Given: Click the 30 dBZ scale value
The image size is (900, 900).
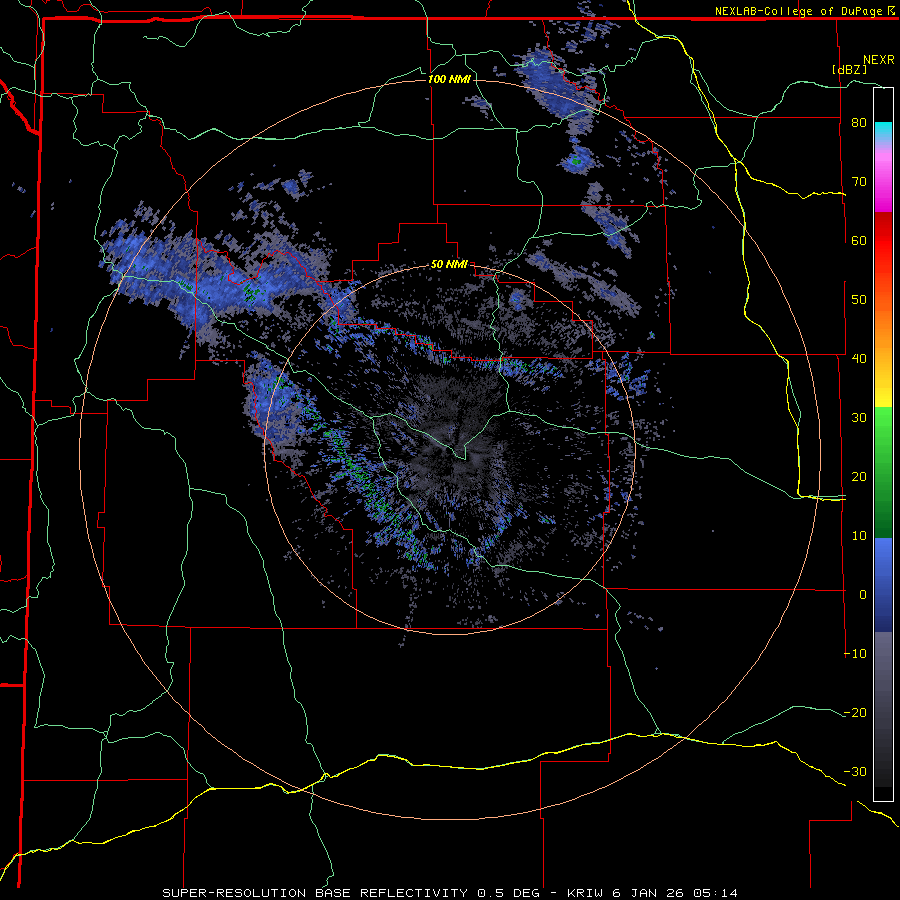Looking at the screenshot, I should click(x=859, y=418).
